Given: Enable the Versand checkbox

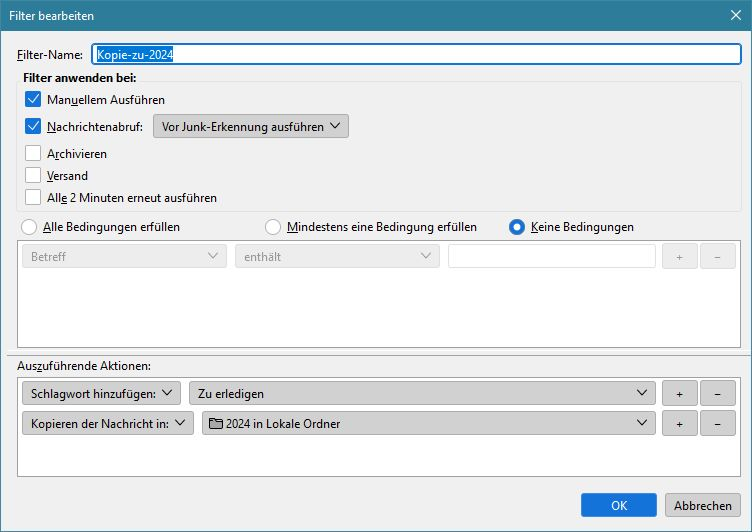Looking at the screenshot, I should [x=33, y=175].
